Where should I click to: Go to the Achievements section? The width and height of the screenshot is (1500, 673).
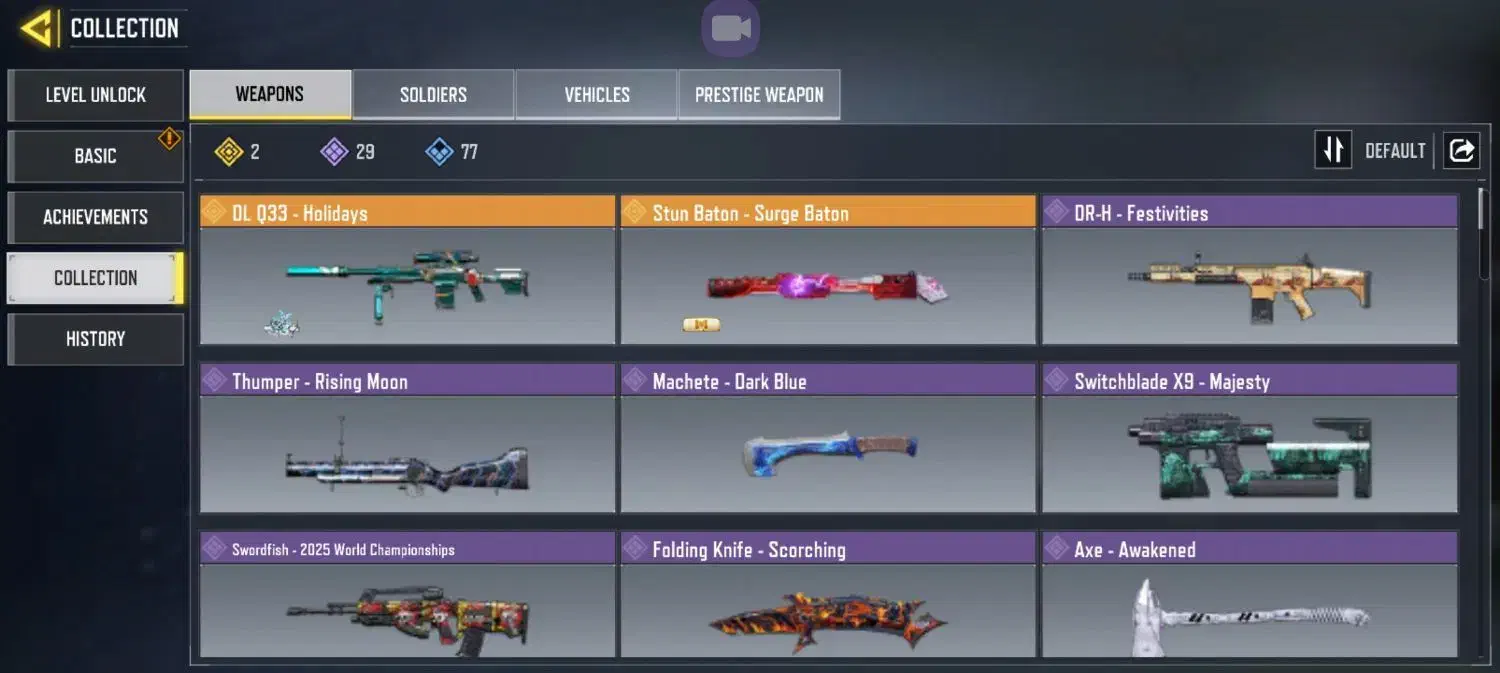tap(96, 217)
